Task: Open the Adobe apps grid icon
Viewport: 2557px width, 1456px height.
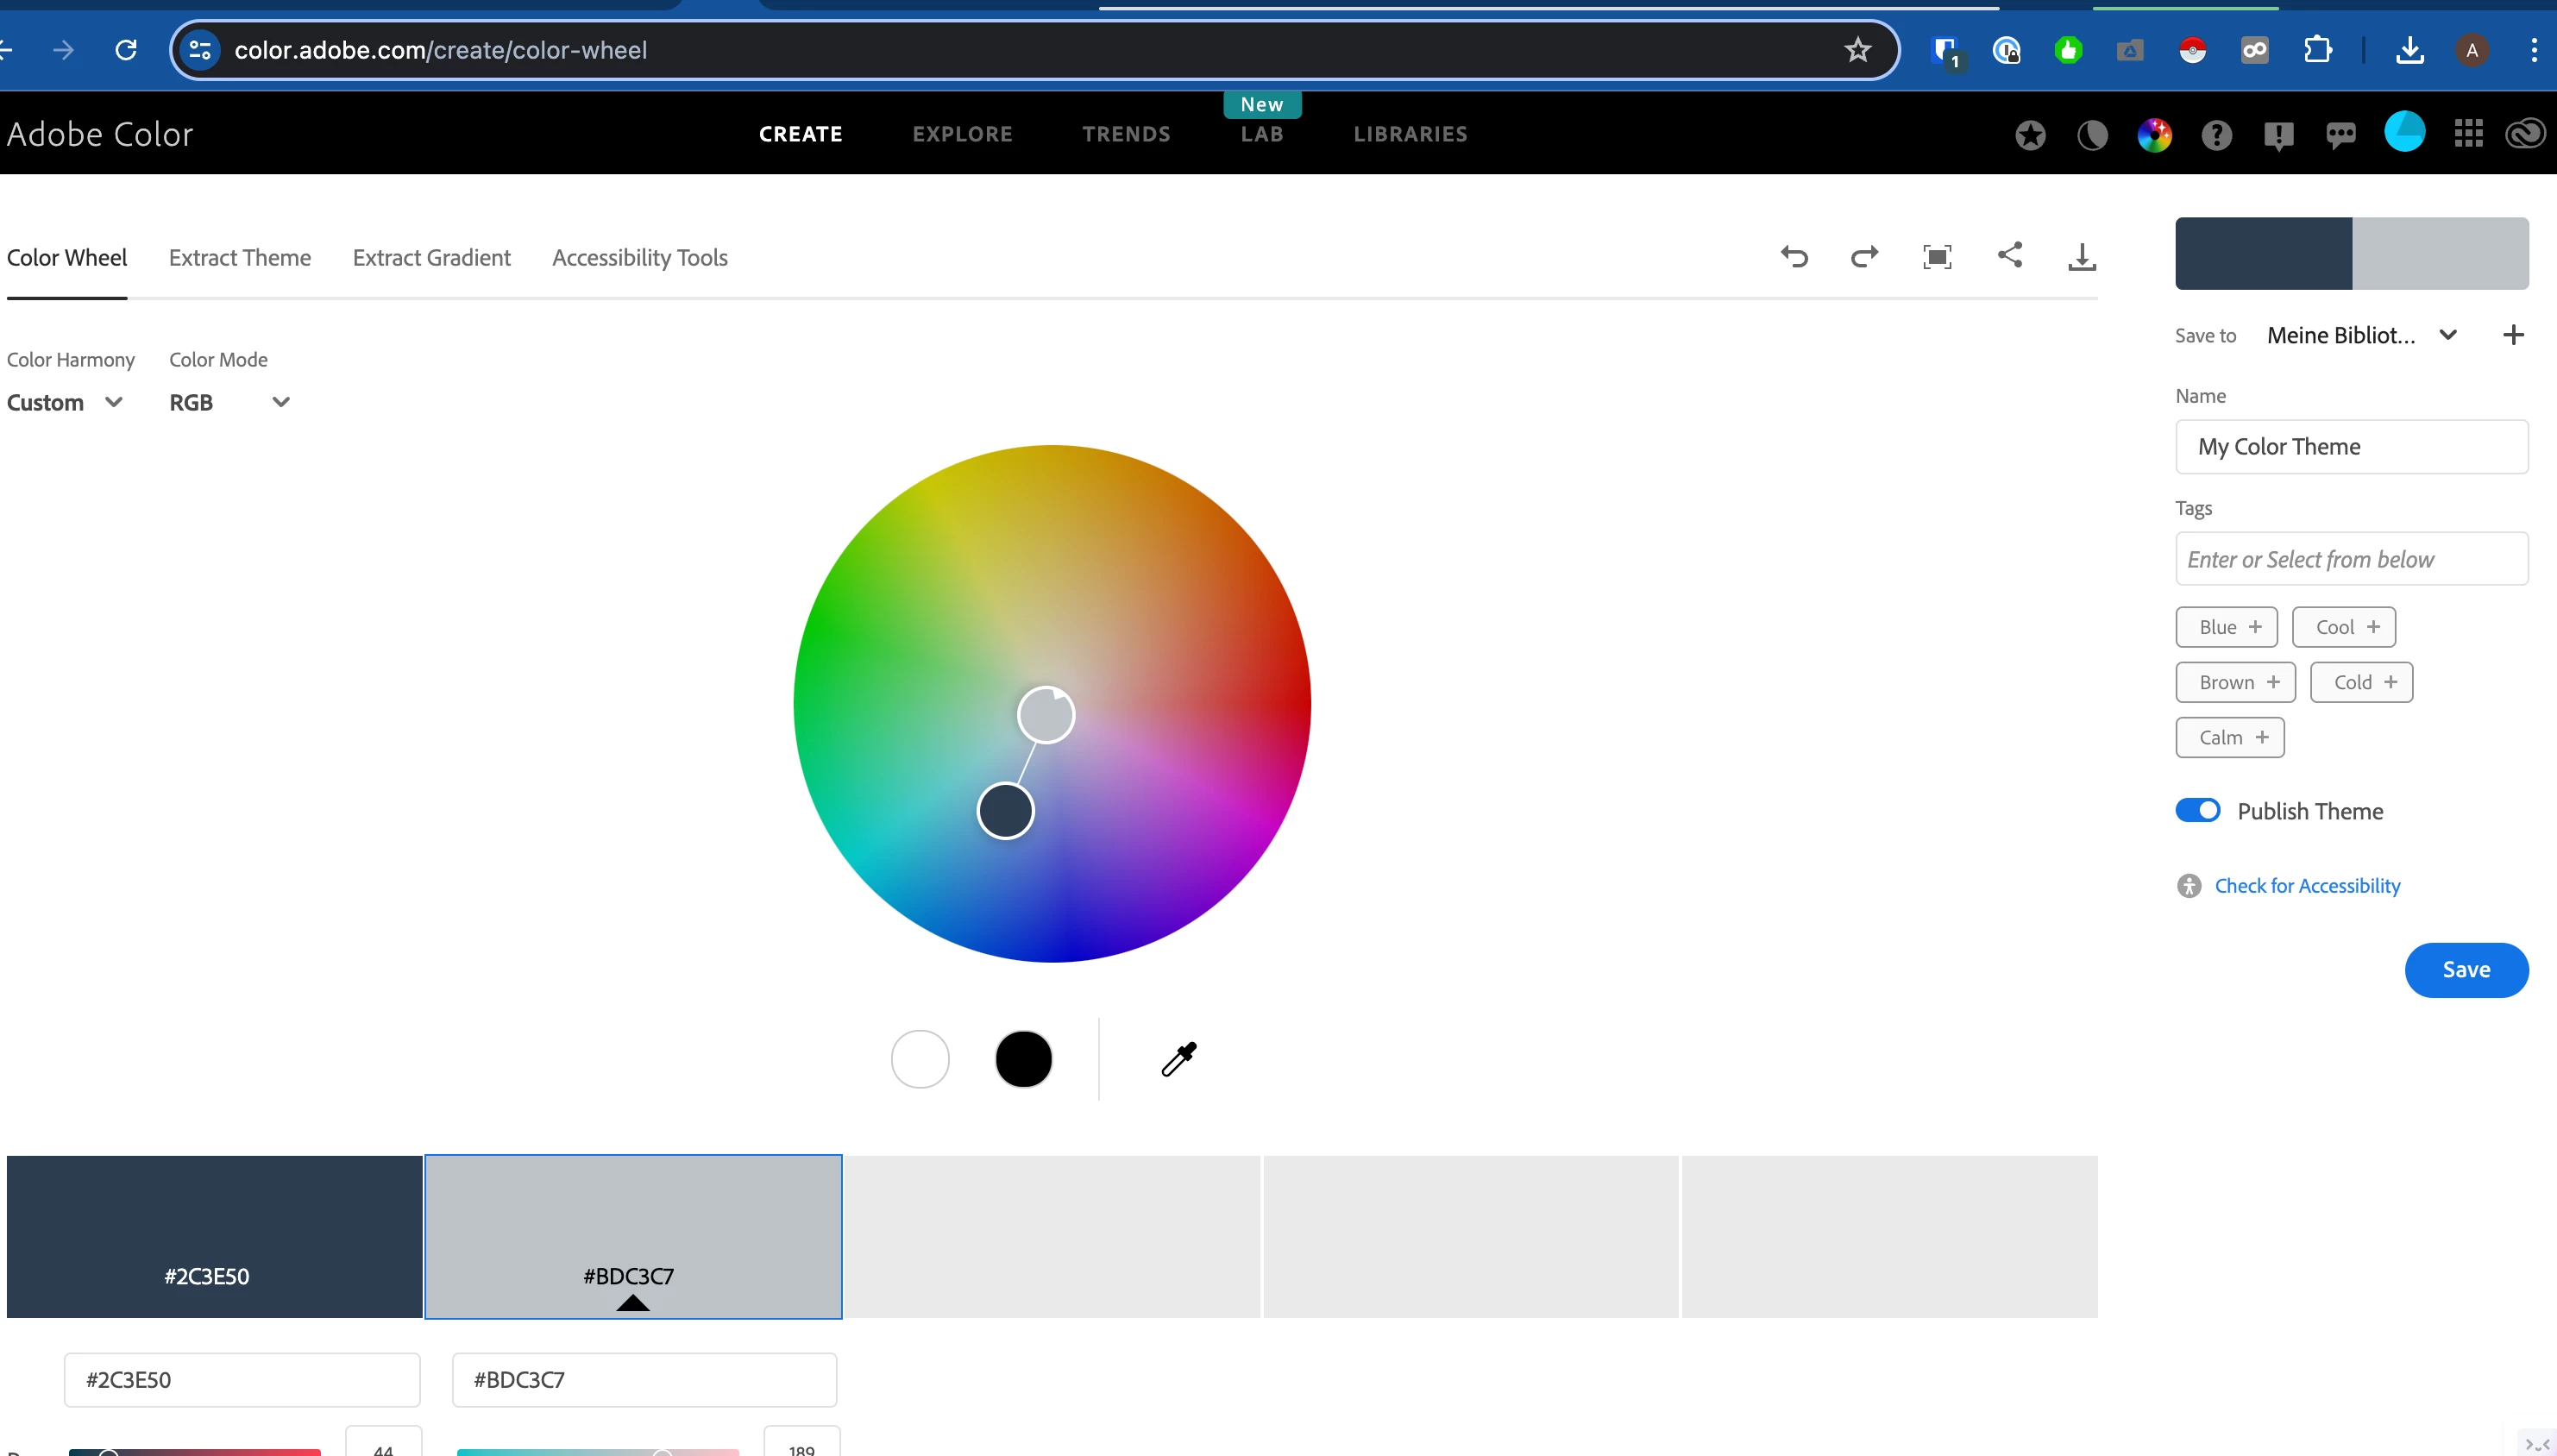Action: [2468, 134]
